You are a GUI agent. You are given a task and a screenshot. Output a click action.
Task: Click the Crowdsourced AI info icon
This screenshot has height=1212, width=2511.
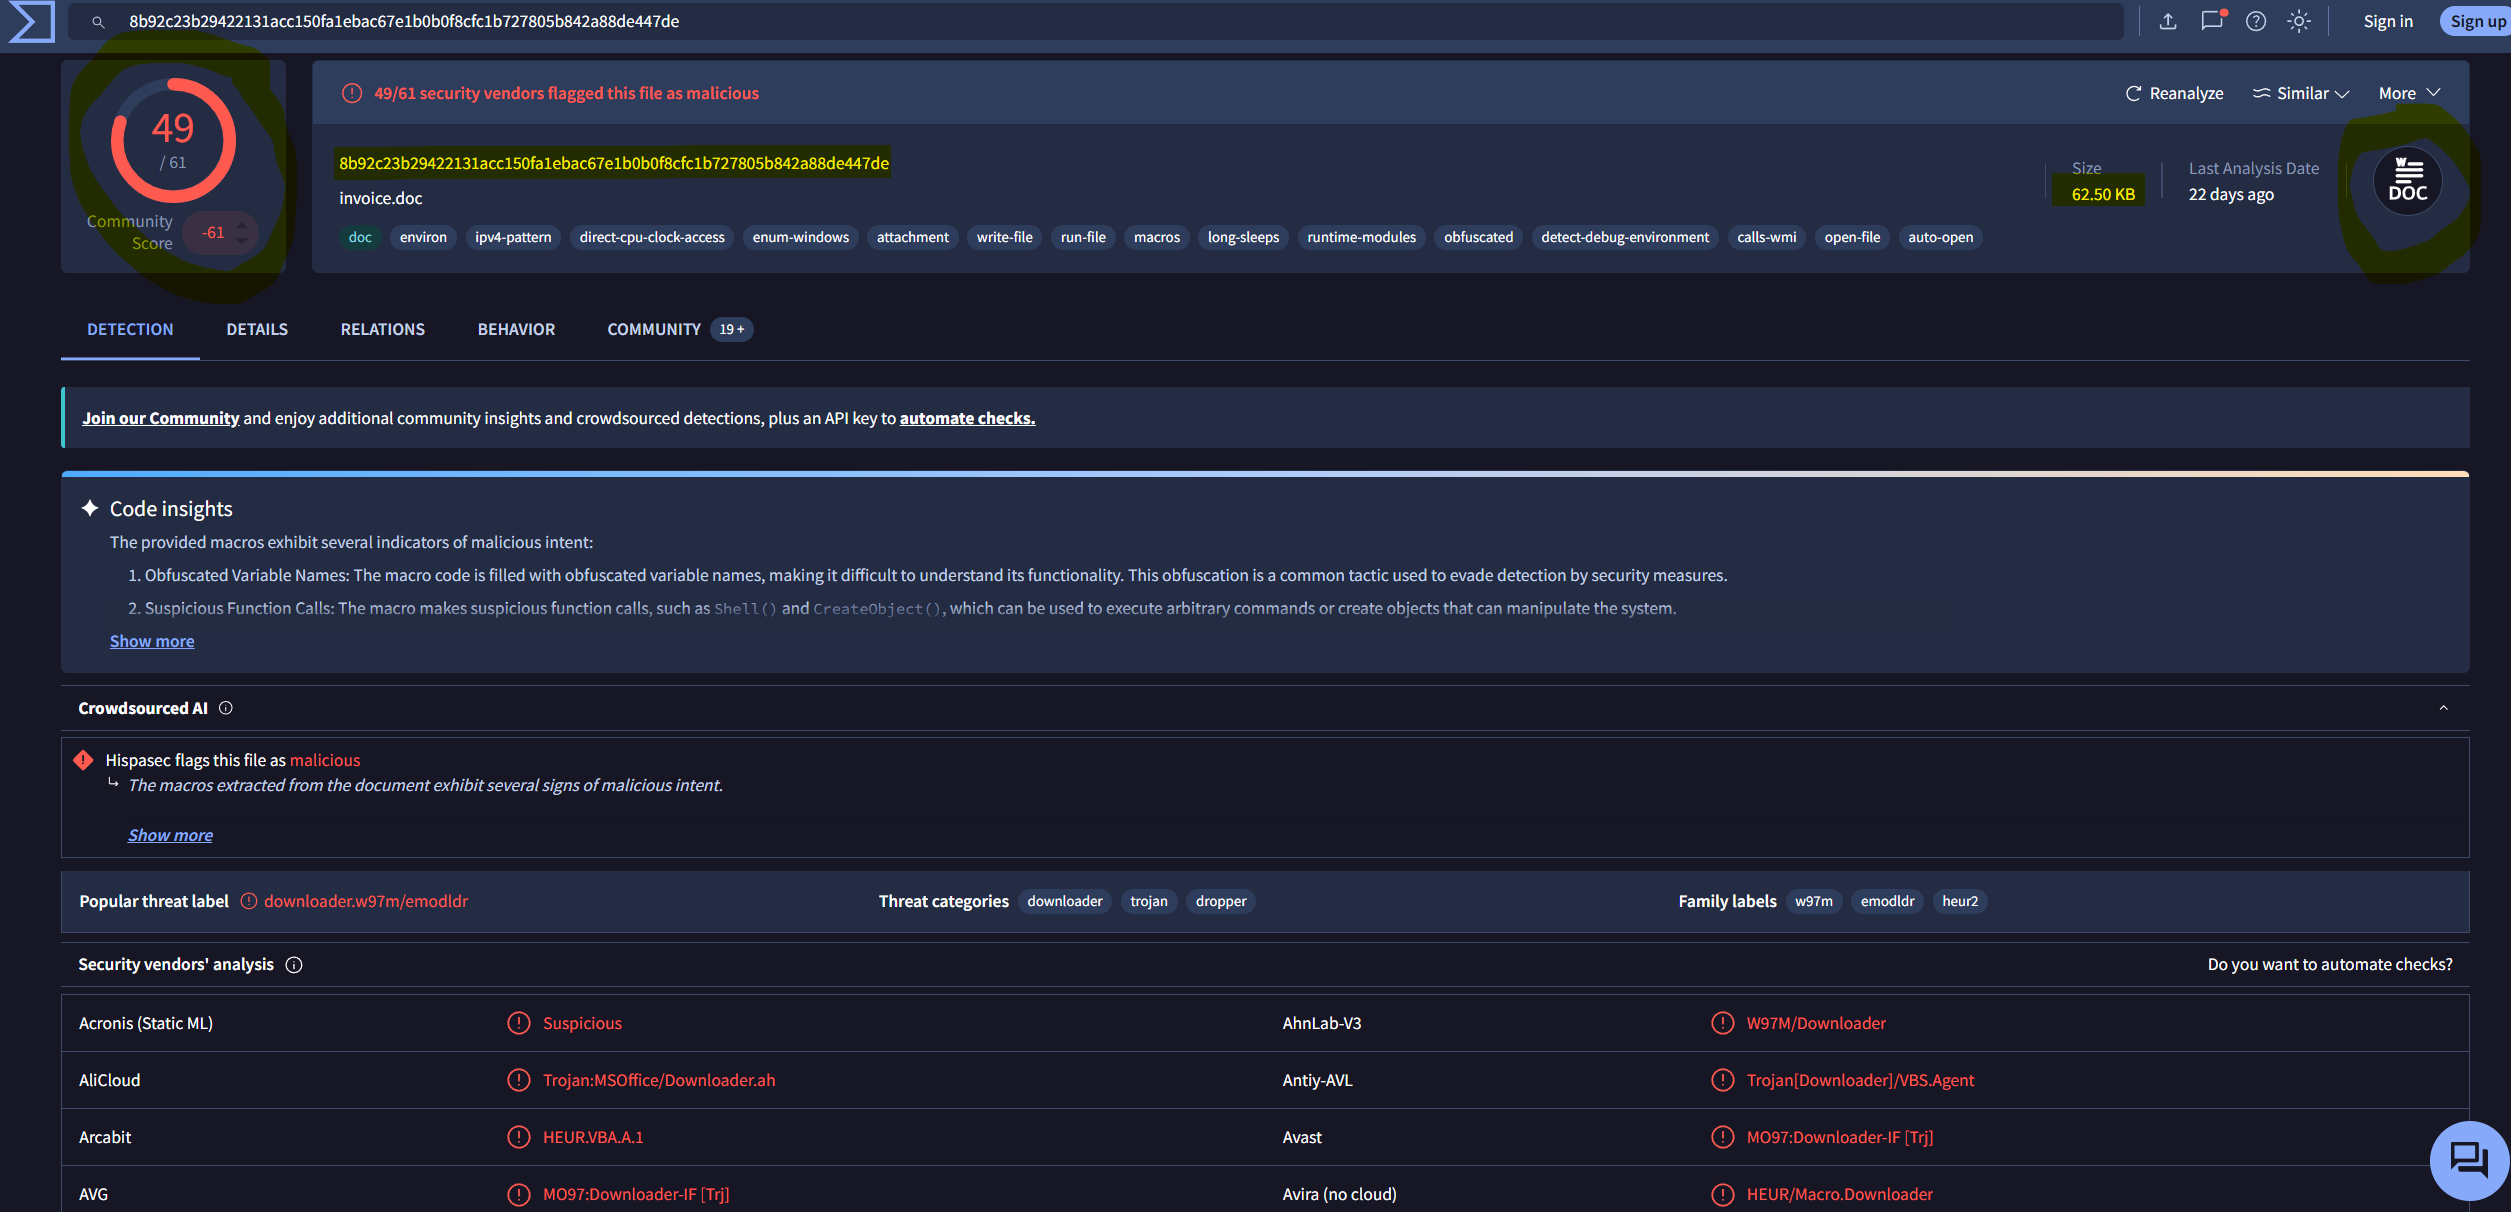point(226,708)
